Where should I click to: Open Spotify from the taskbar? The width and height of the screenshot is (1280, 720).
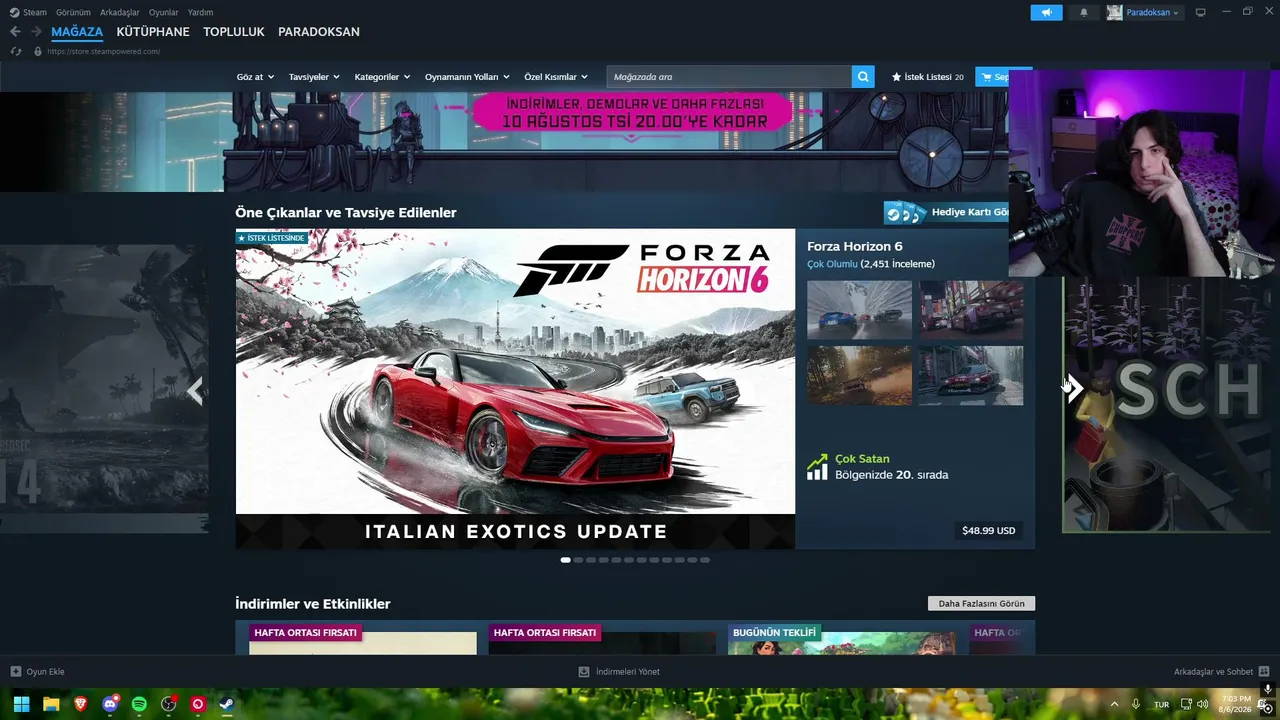(x=139, y=704)
